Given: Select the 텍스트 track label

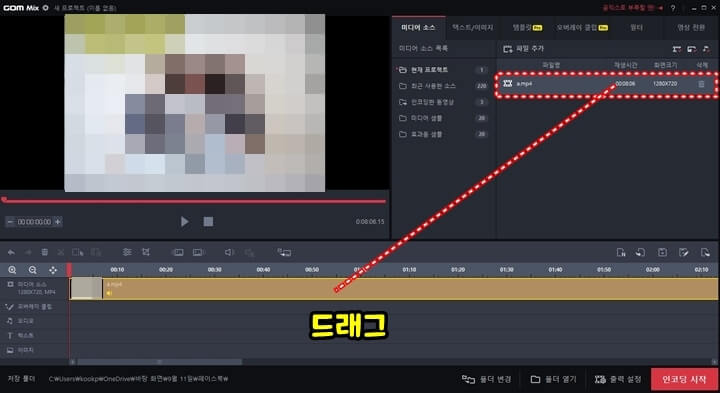Looking at the screenshot, I should 25,336.
